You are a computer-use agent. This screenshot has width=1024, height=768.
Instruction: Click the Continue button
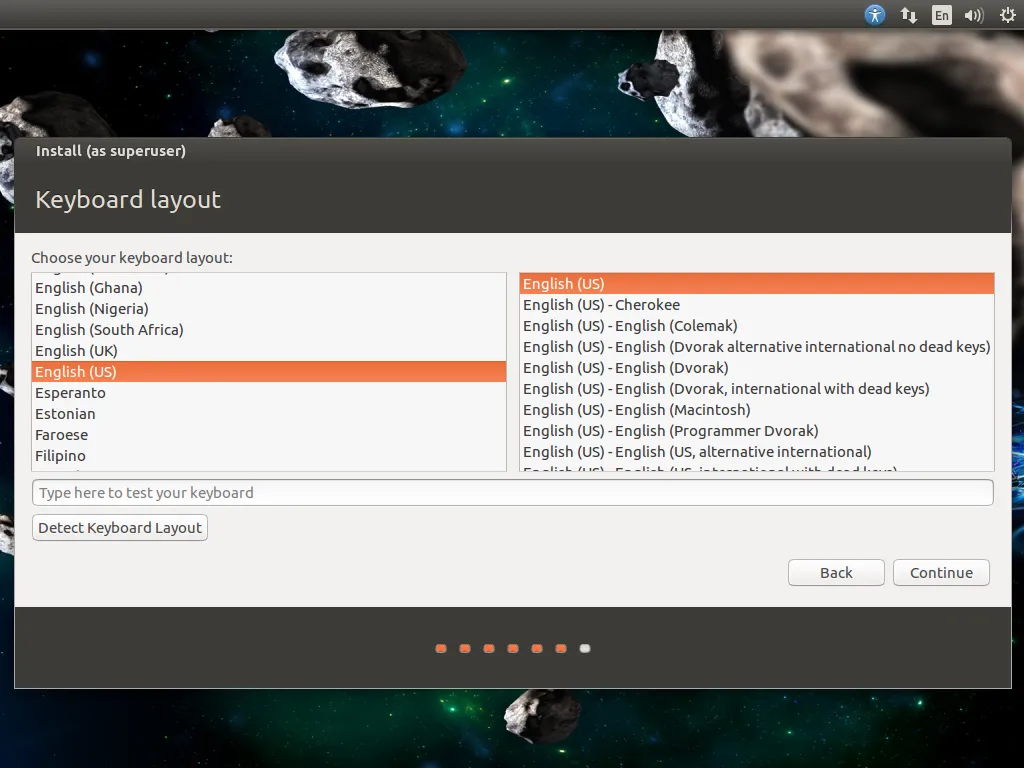click(941, 573)
